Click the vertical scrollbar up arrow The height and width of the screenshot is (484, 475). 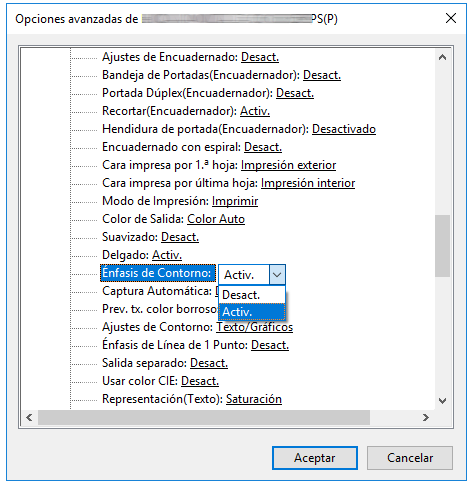click(x=442, y=57)
